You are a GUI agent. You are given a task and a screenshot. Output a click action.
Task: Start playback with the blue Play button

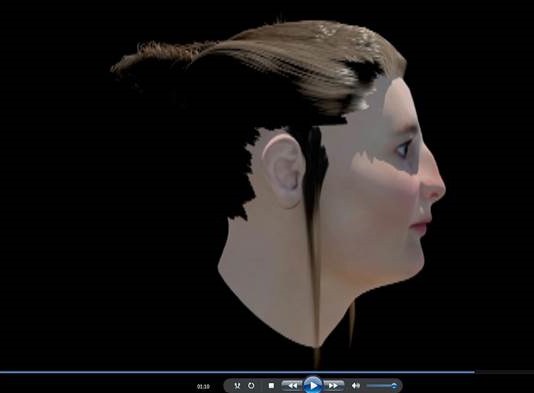[x=313, y=386]
